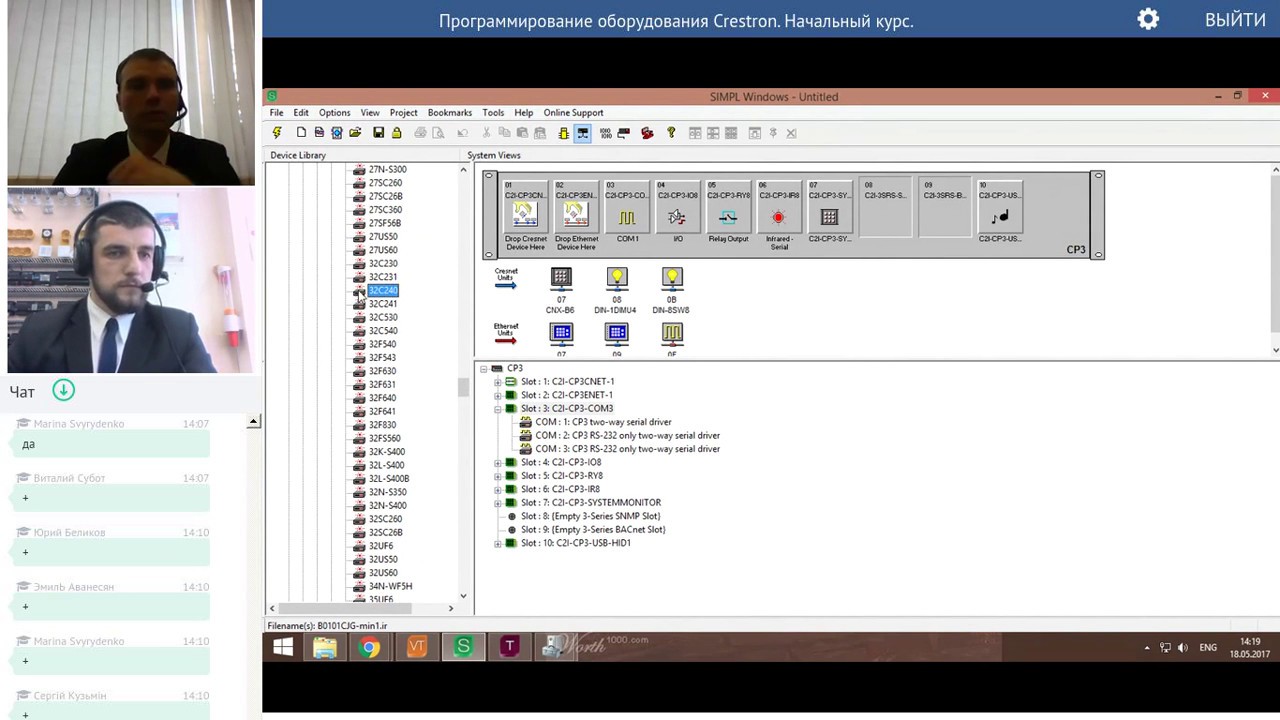This screenshot has width=1280, height=720.
Task: Click the volume speaker icon in tray
Action: [1183, 648]
